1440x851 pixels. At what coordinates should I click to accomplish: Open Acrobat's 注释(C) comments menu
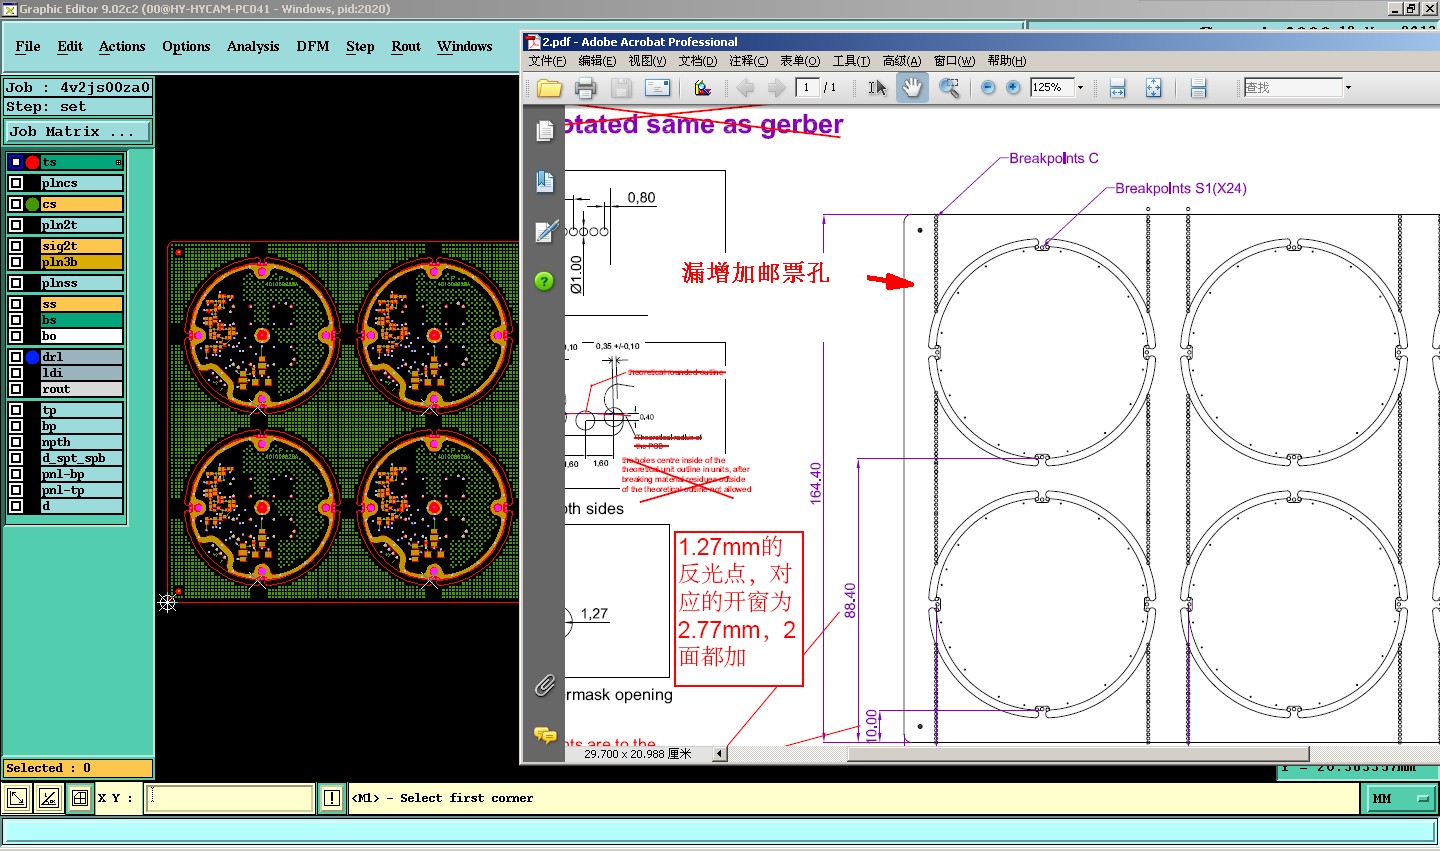[748, 61]
